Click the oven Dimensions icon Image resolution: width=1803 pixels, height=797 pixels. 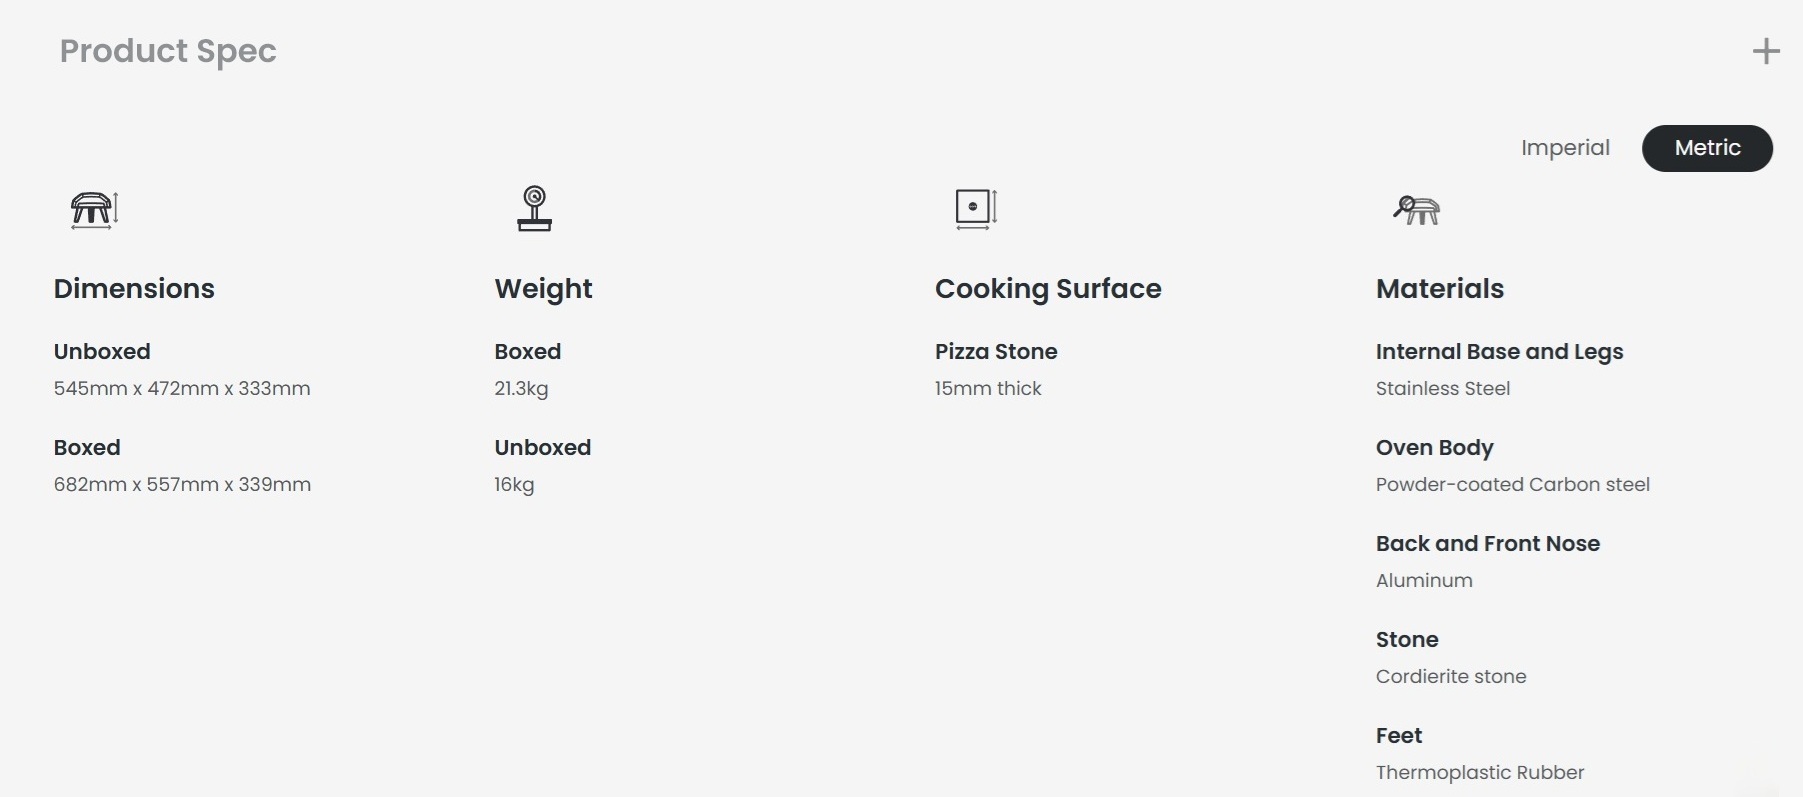pos(95,210)
